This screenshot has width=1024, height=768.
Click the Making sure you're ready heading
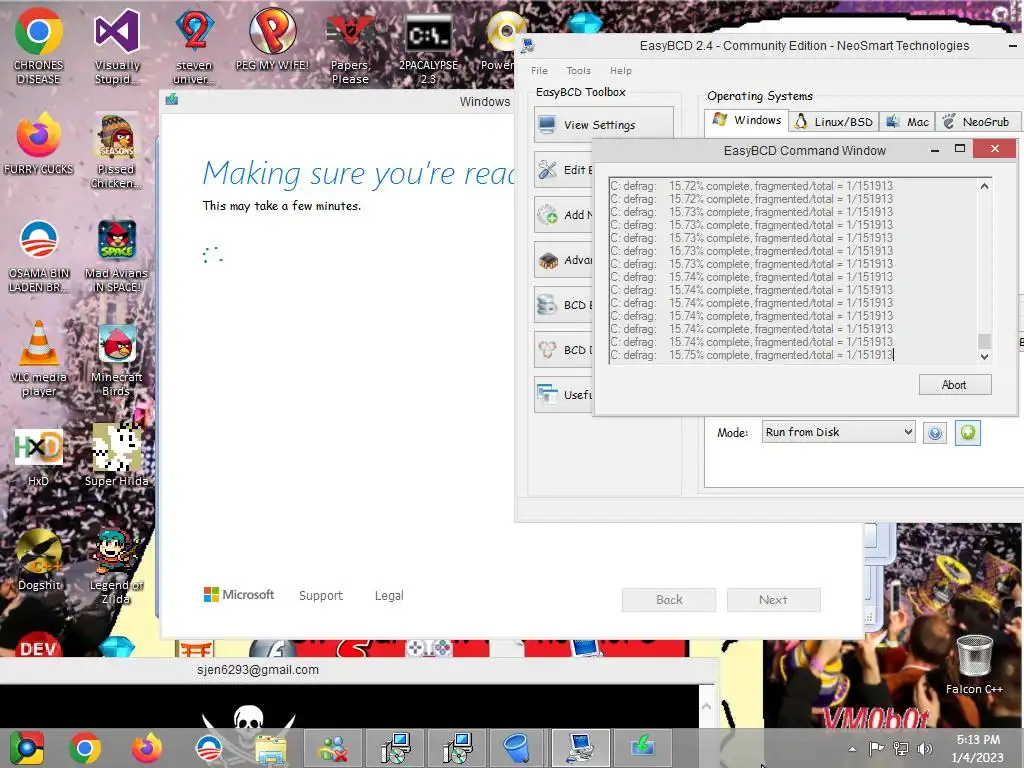(x=358, y=174)
